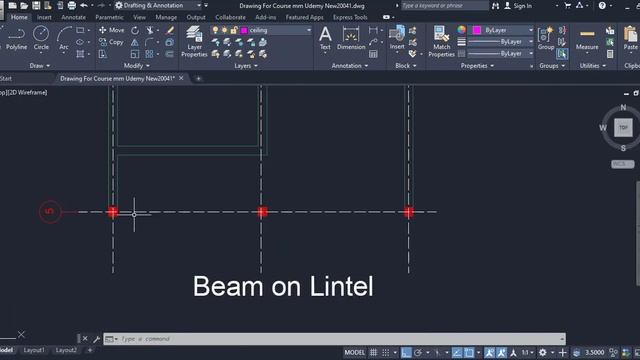Image resolution: width=640 pixels, height=360 pixels.
Task: Open the Parametric ribbon tab
Action: 109,17
